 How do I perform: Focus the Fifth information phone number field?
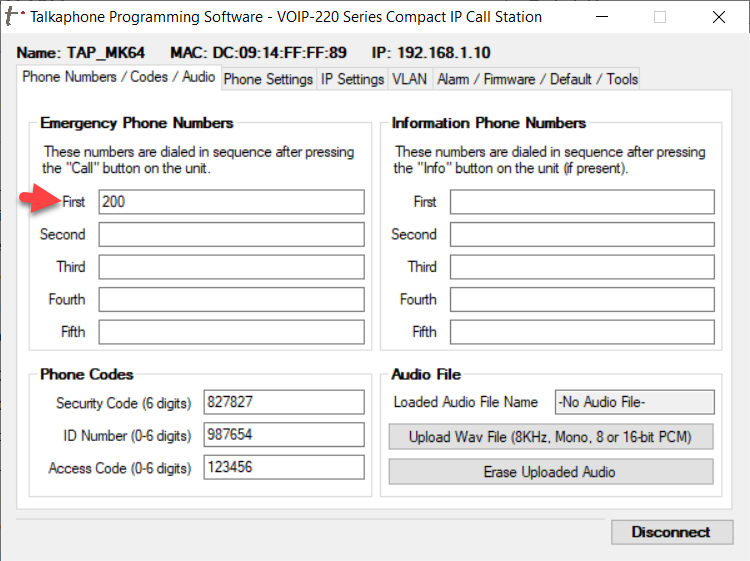582,332
